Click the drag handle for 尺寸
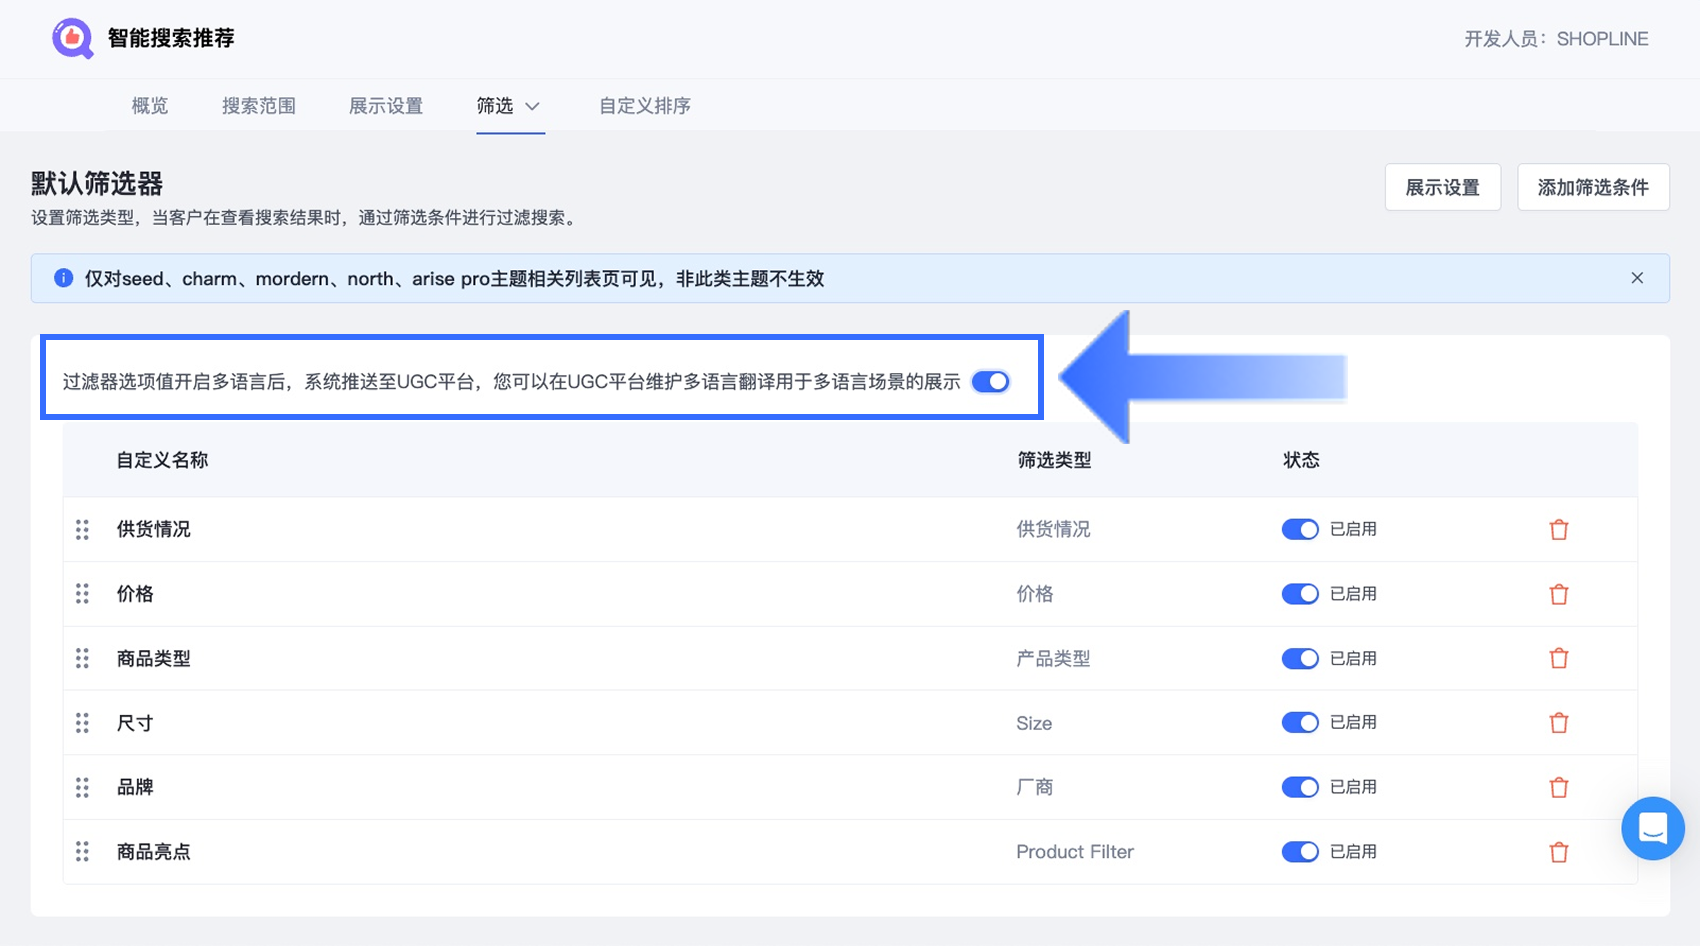This screenshot has width=1700, height=946. 82,723
